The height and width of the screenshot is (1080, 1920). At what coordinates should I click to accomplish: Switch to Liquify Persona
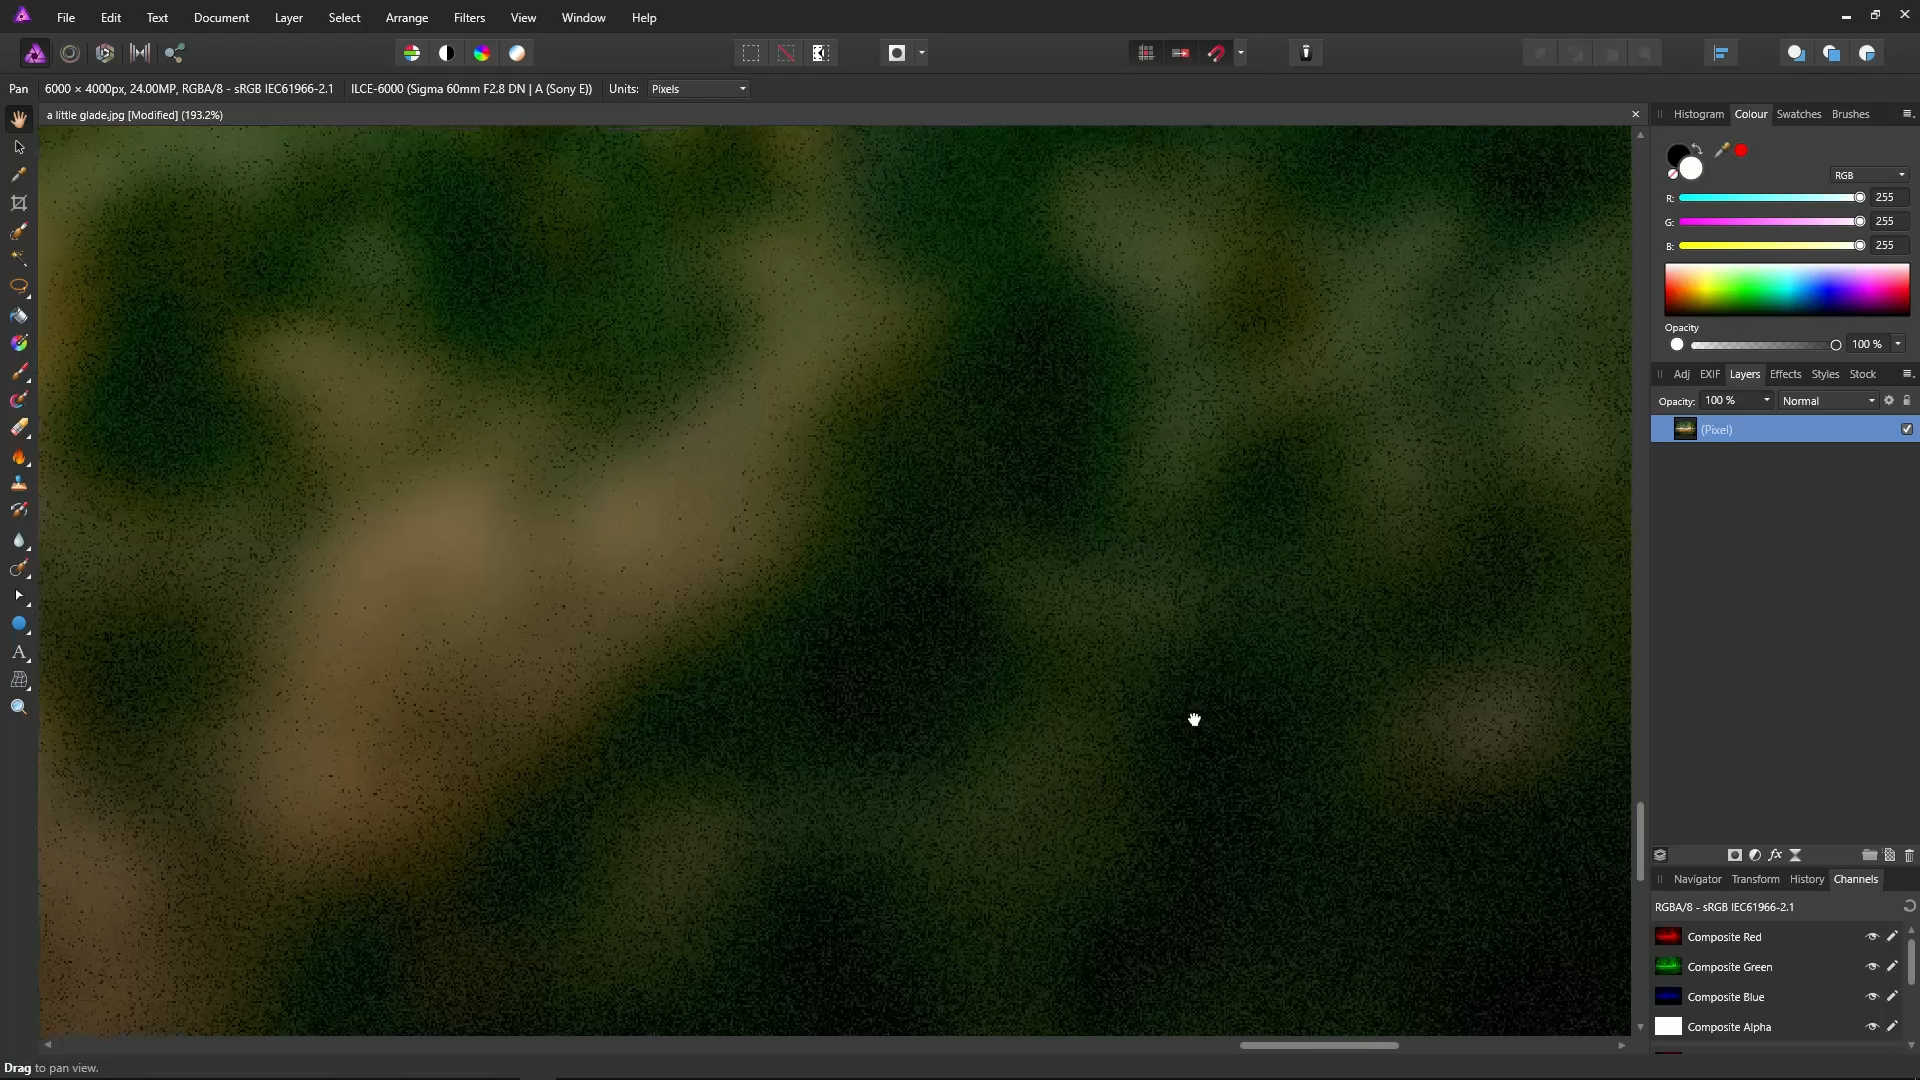[x=70, y=53]
